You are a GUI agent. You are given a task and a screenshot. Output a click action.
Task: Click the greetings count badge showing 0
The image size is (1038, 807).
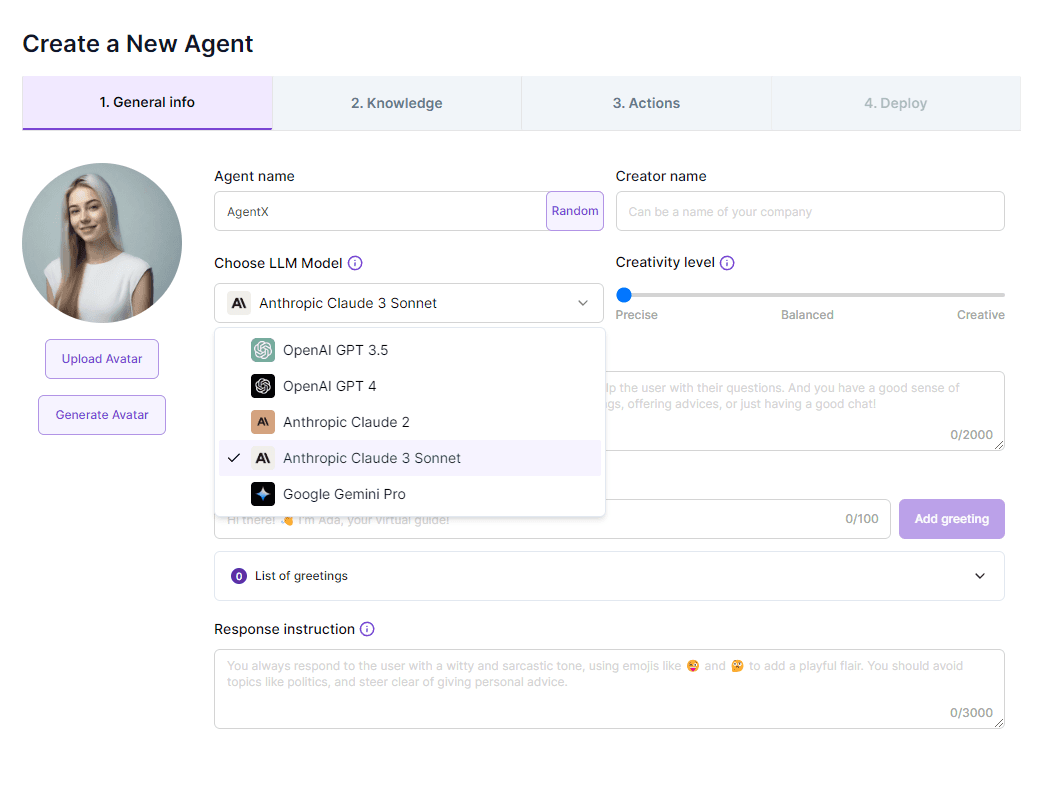pyautogui.click(x=239, y=576)
